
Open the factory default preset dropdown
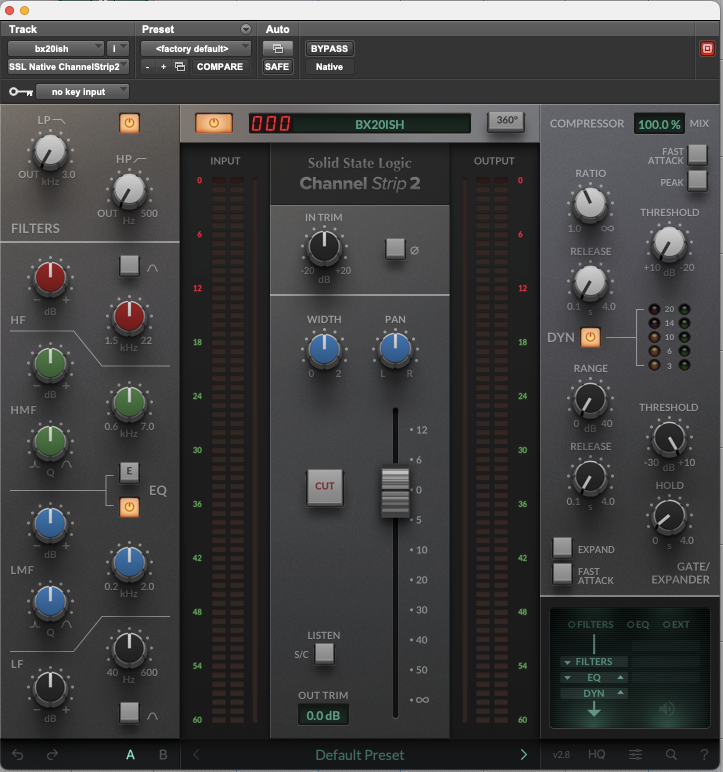[x=196, y=49]
